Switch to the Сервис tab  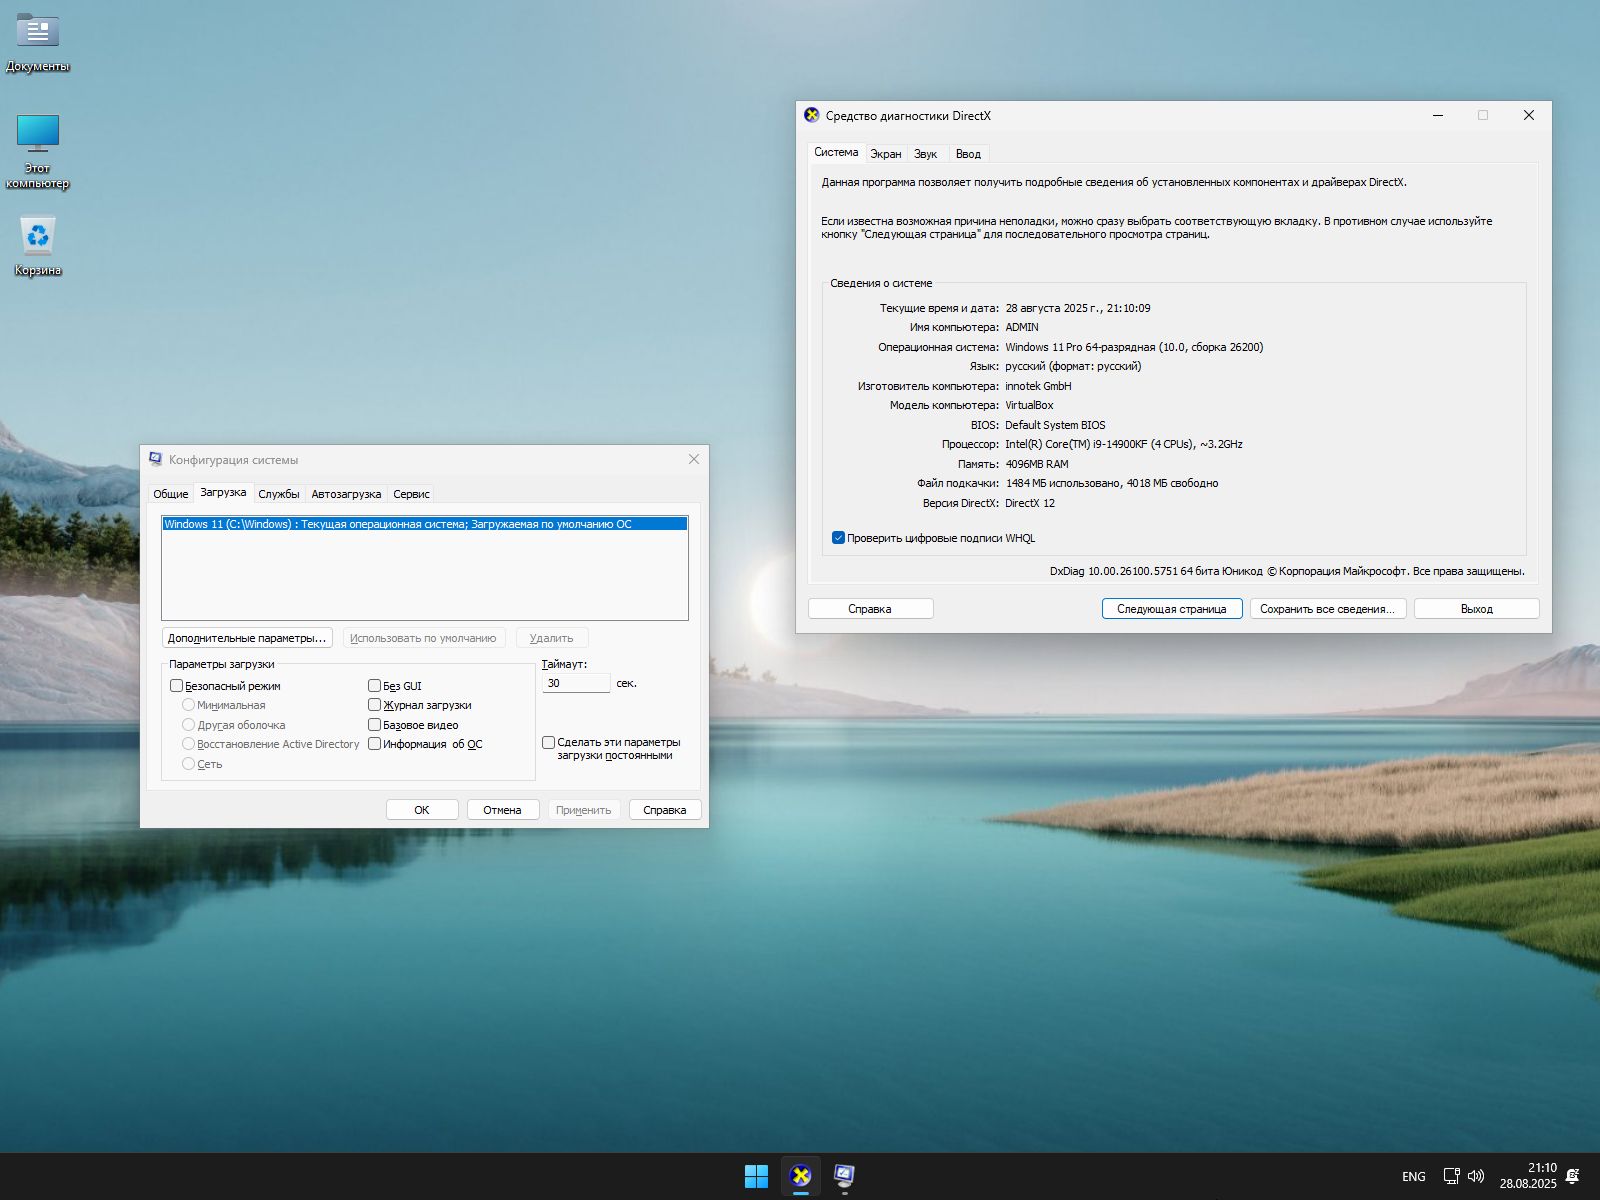coord(411,494)
